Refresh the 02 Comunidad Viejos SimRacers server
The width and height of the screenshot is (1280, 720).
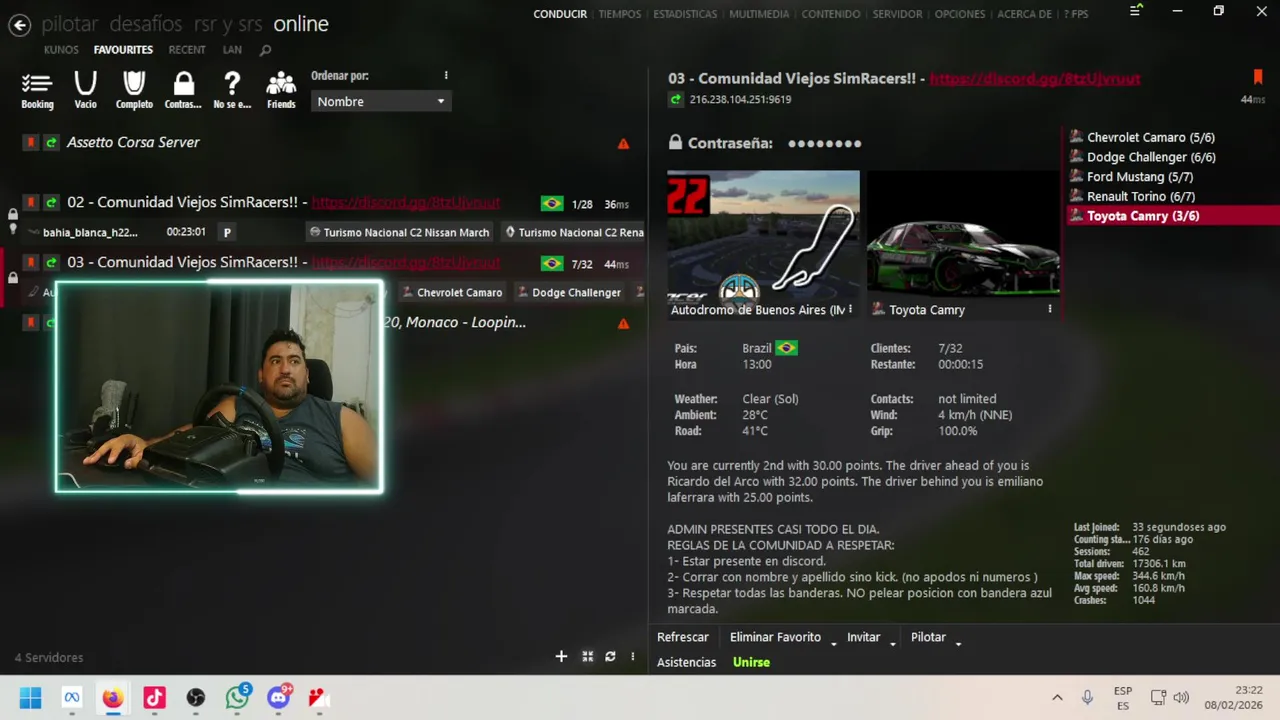(51, 203)
